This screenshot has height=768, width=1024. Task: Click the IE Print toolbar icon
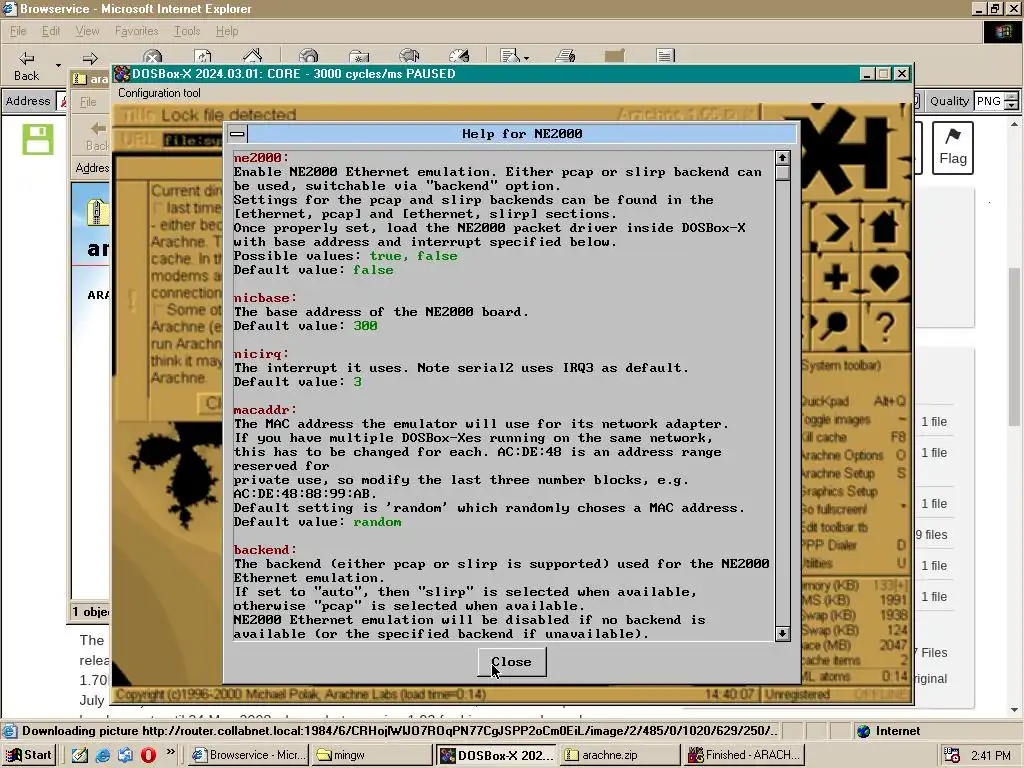[565, 57]
